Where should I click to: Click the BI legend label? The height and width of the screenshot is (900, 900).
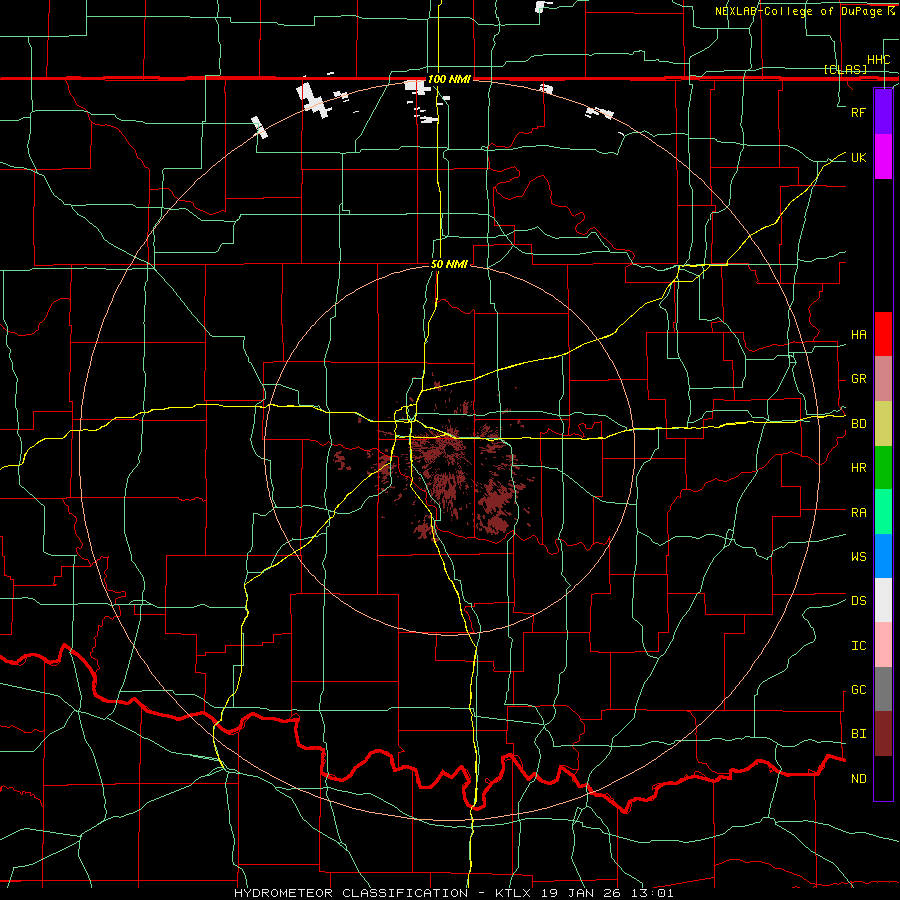coord(858,734)
